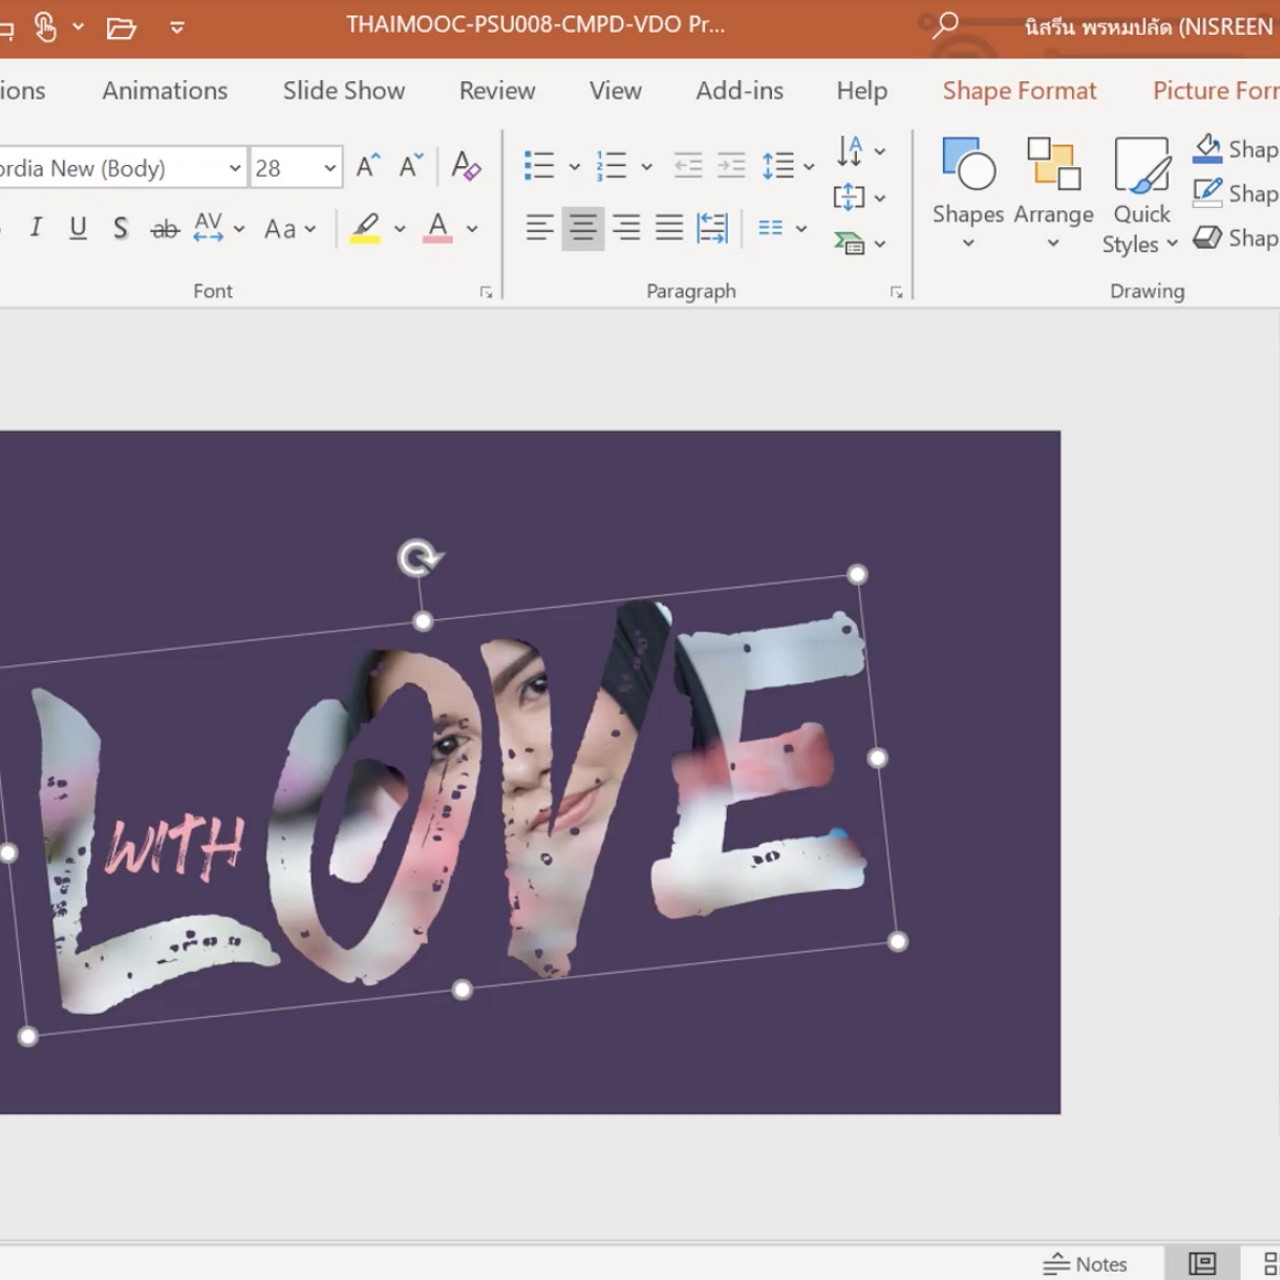Click the Numbering list icon
Image resolution: width=1280 pixels, height=1280 pixels.
click(611, 166)
